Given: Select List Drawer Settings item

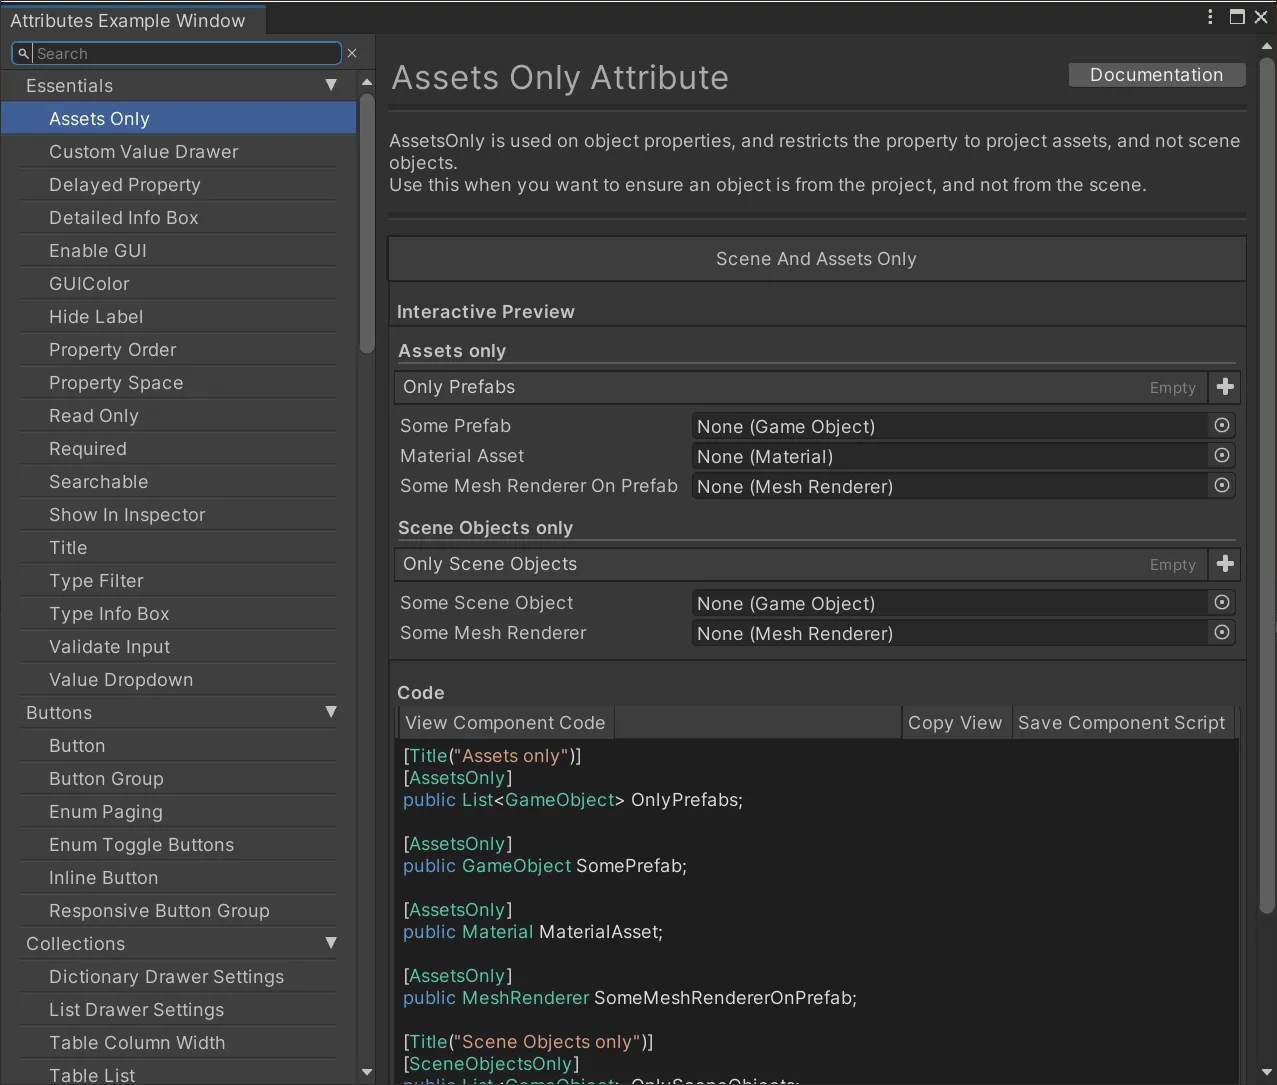Looking at the screenshot, I should click(179, 1010).
